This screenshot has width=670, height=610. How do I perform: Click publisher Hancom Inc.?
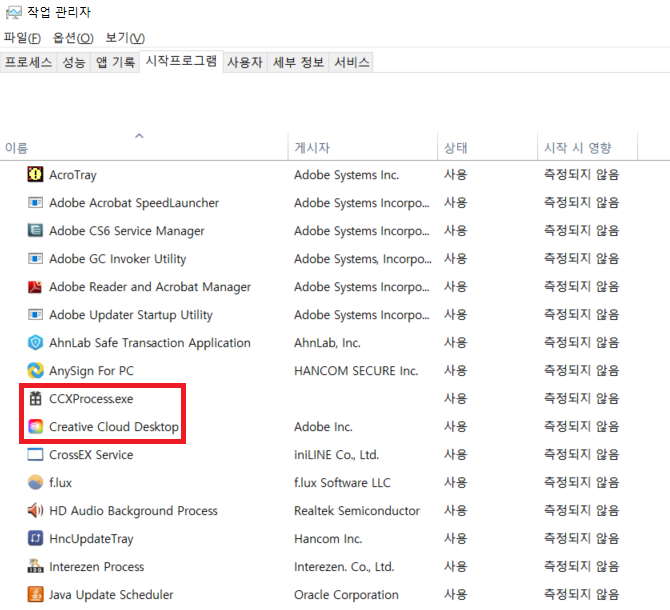click(x=328, y=539)
